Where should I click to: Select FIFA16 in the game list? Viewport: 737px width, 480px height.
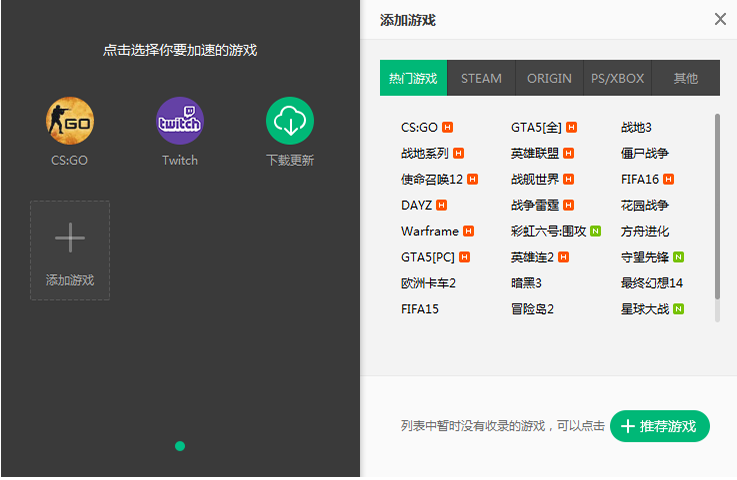point(640,179)
